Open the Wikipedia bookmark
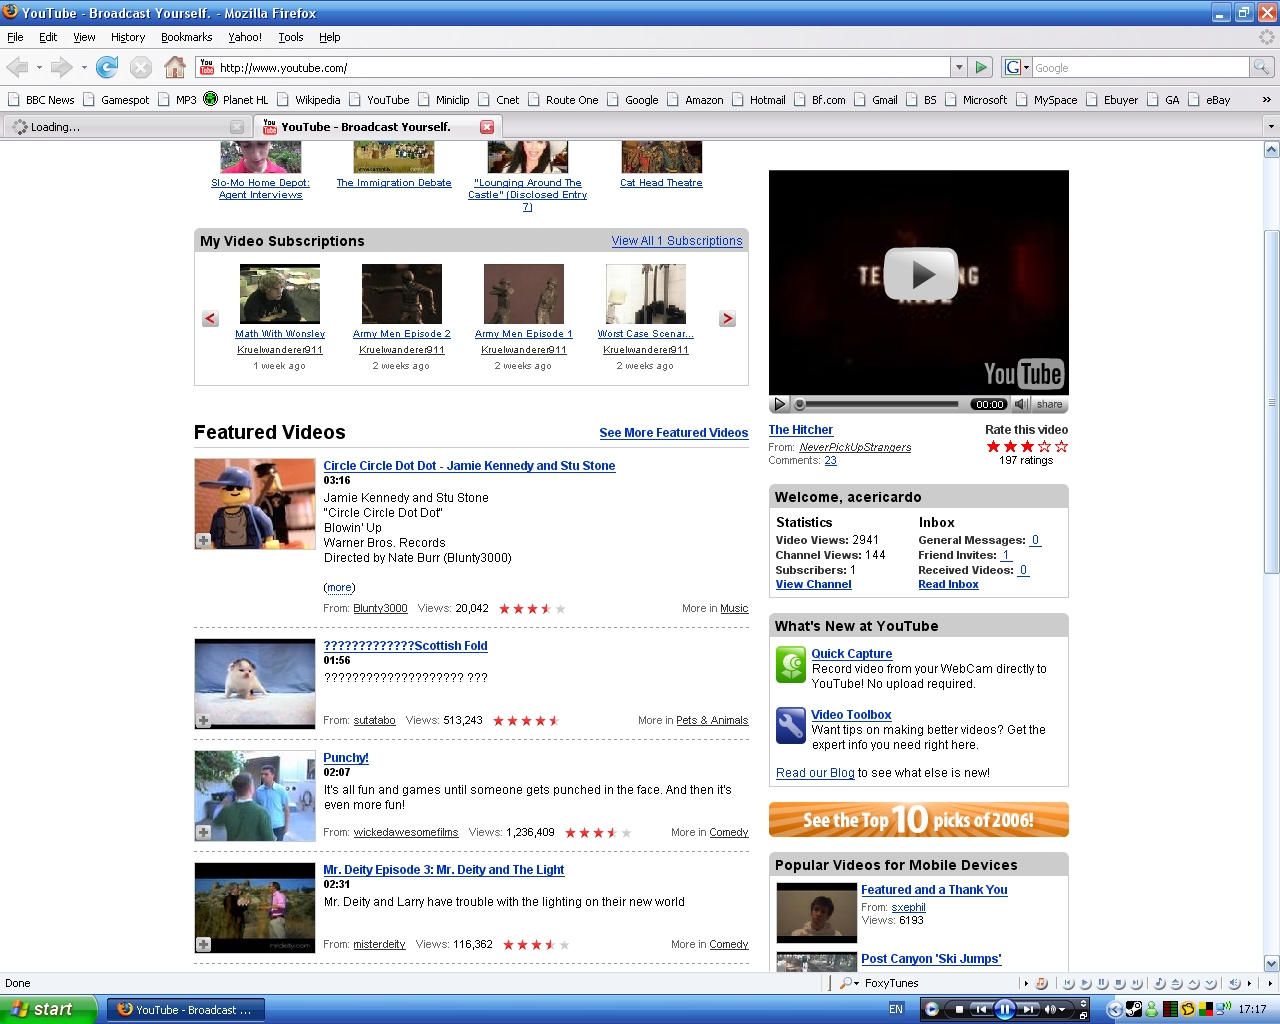1280x1024 pixels. (310, 100)
